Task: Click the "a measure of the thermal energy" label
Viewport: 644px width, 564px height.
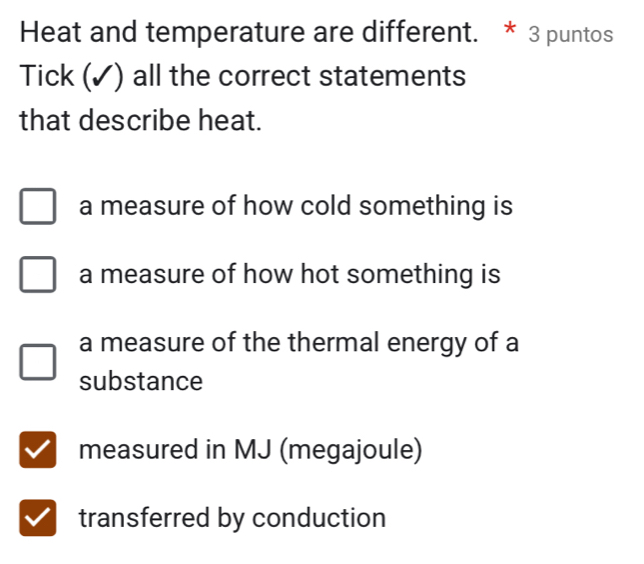Action: pyautogui.click(x=298, y=343)
